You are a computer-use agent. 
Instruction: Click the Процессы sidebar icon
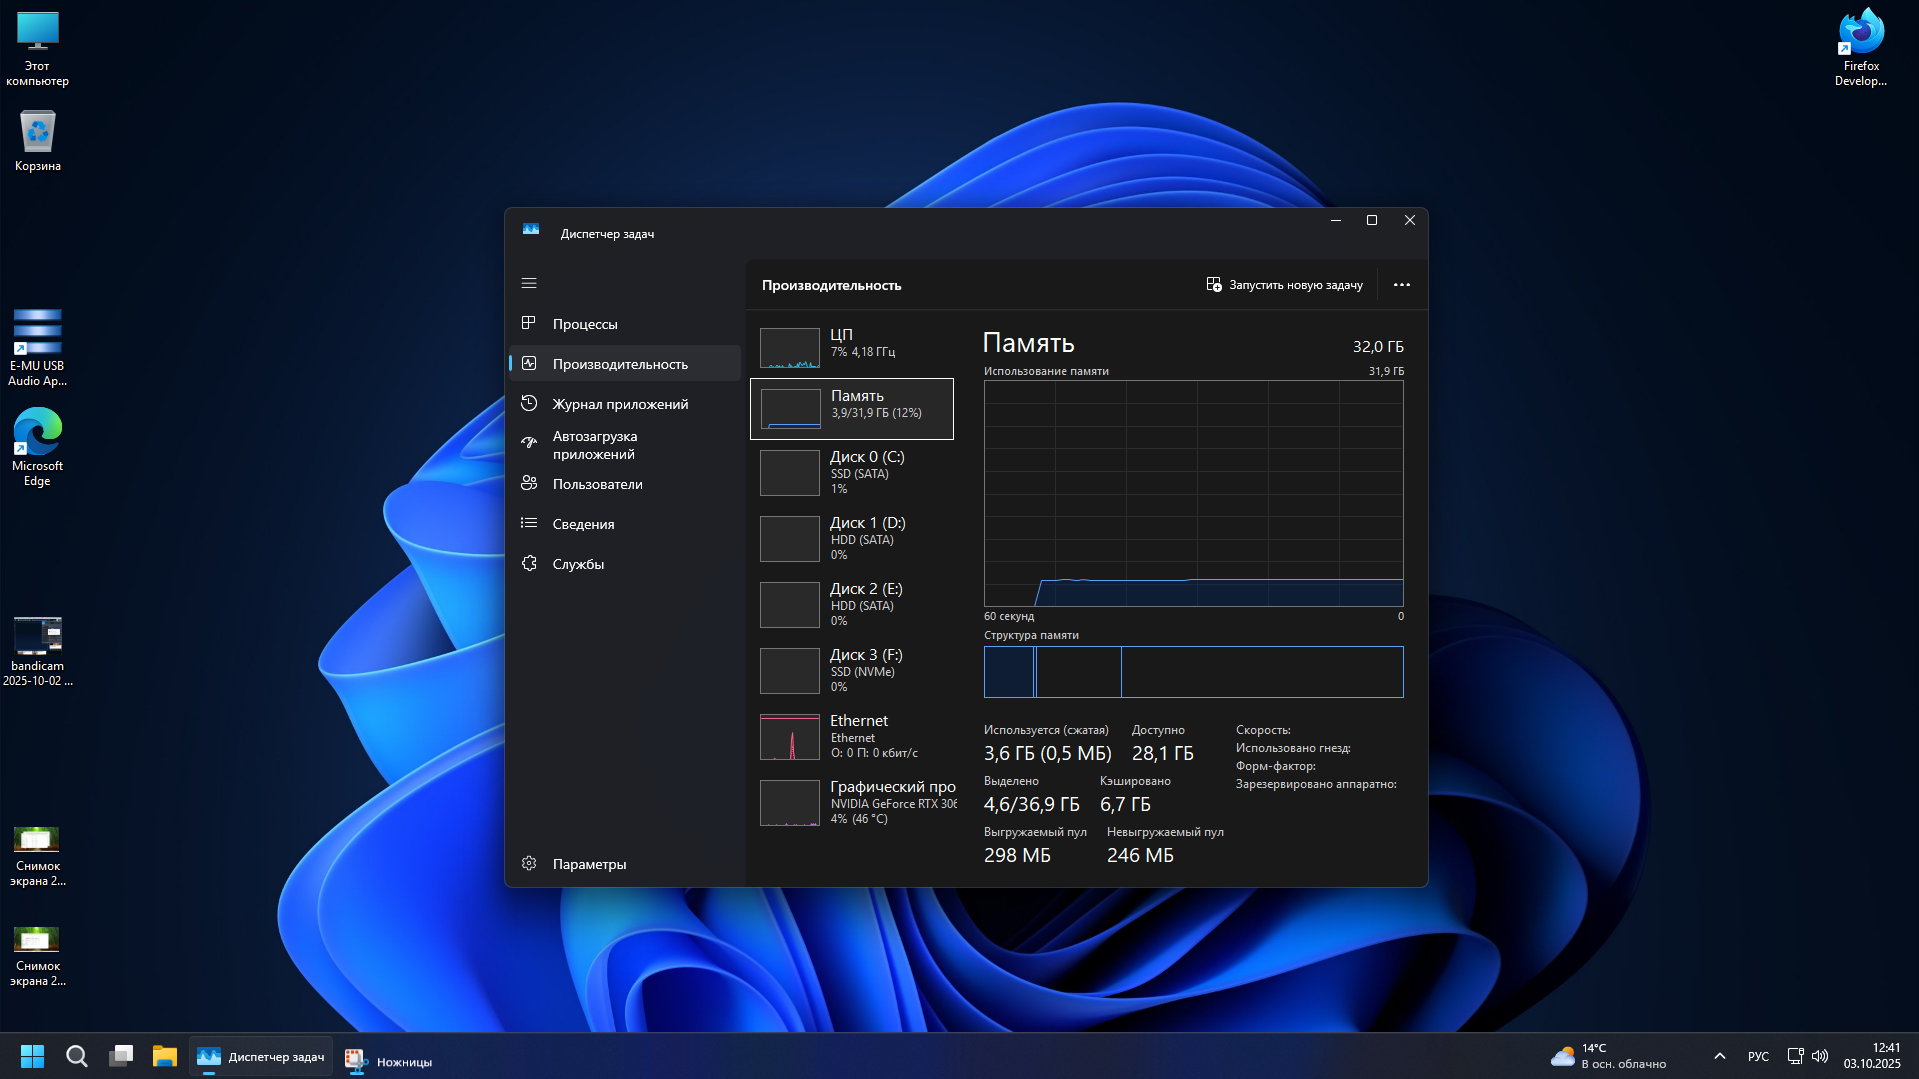[x=529, y=323]
